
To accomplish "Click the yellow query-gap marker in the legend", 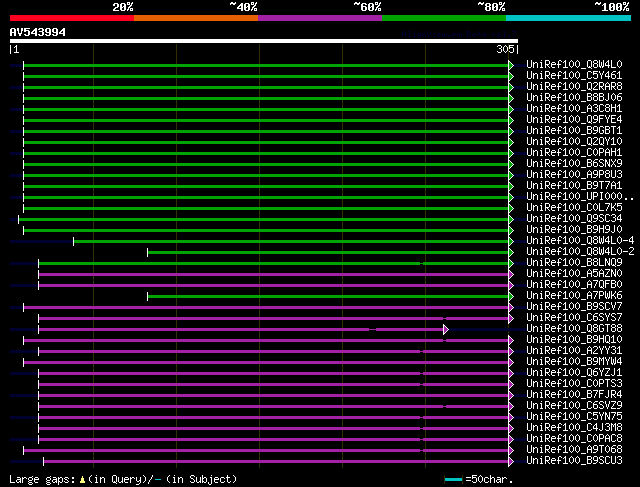I will (82, 480).
